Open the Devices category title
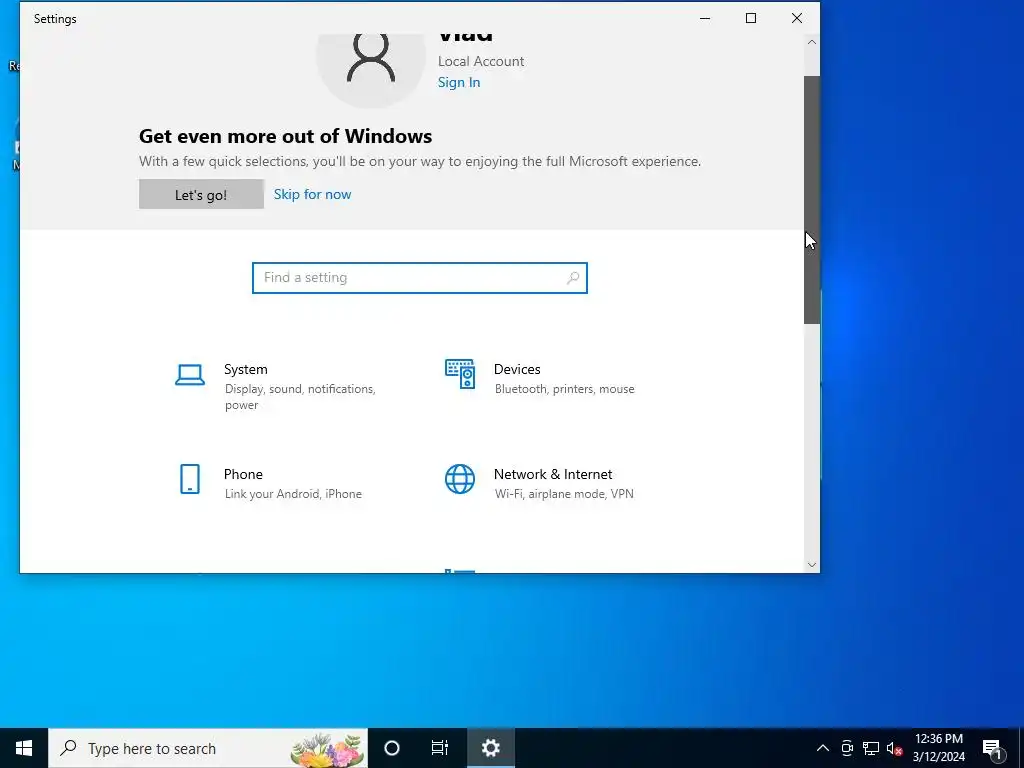The image size is (1024, 768). coord(517,369)
